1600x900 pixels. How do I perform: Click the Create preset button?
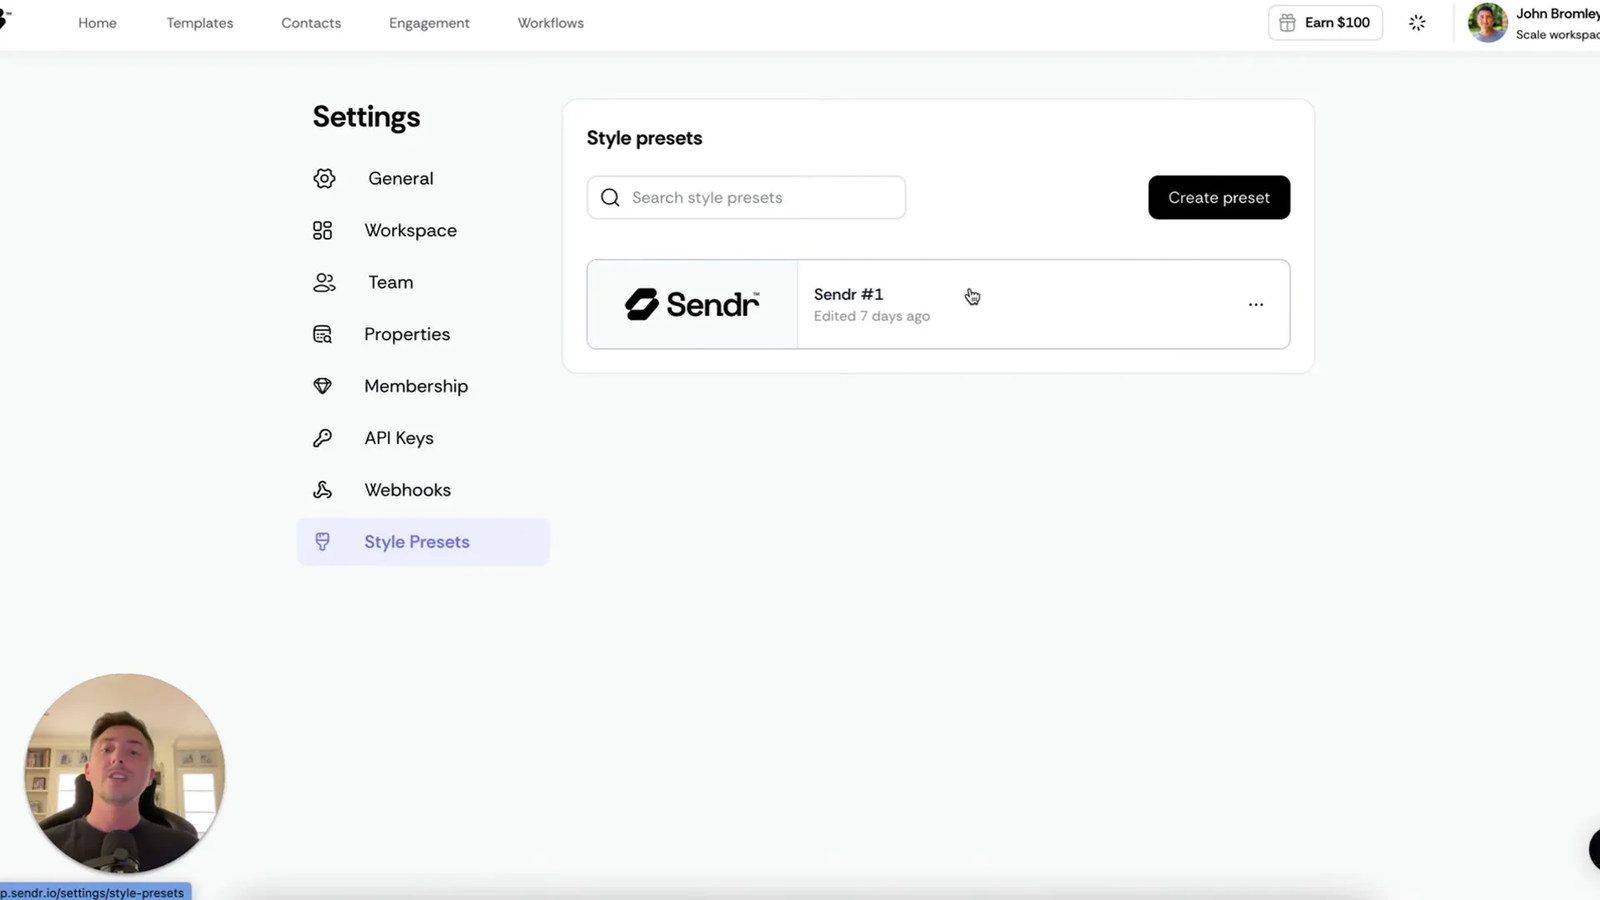point(1218,197)
